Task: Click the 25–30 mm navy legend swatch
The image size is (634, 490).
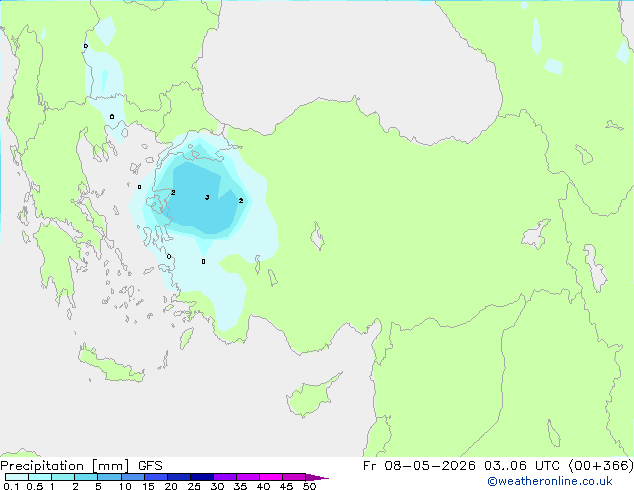Action: click(202, 477)
